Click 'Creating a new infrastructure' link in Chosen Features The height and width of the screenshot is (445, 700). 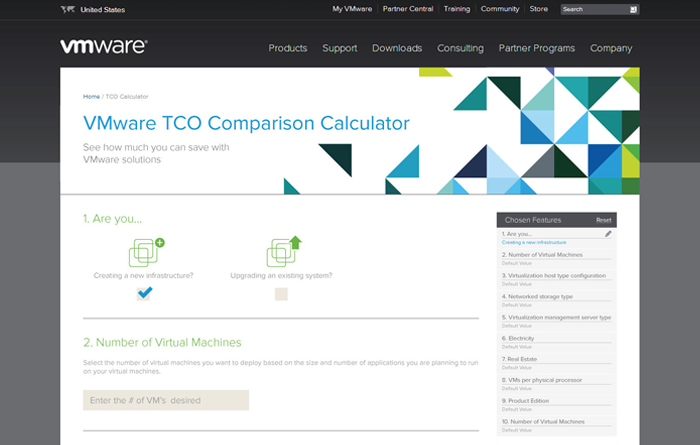coord(533,242)
